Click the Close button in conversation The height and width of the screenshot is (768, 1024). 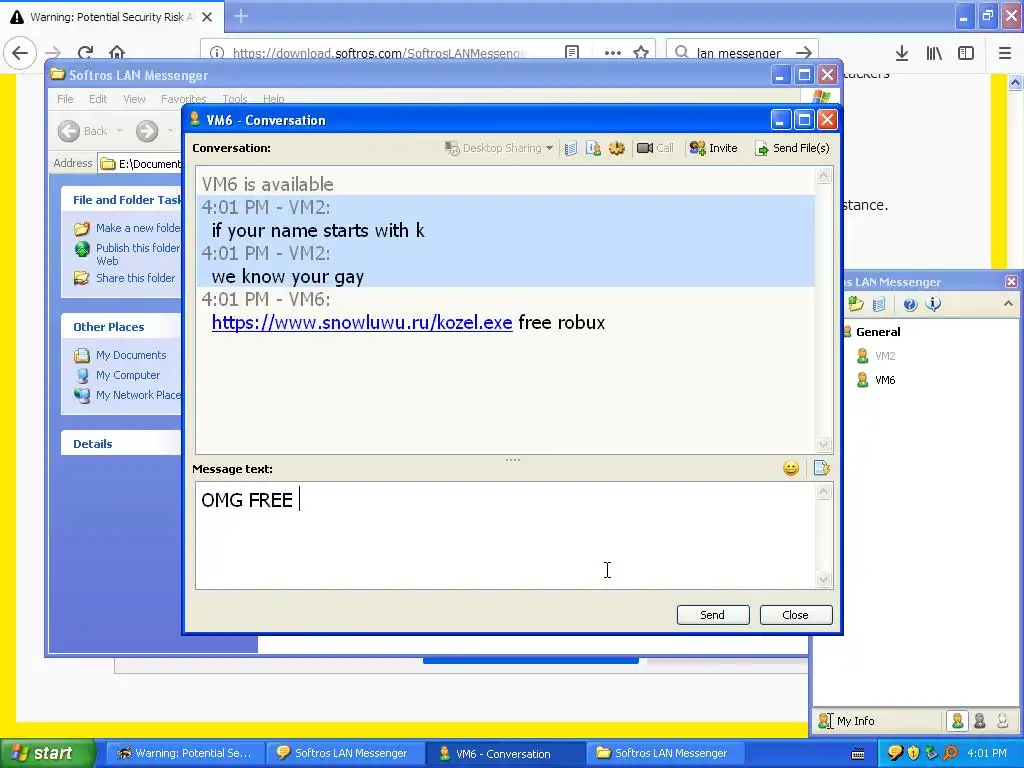[x=795, y=615]
